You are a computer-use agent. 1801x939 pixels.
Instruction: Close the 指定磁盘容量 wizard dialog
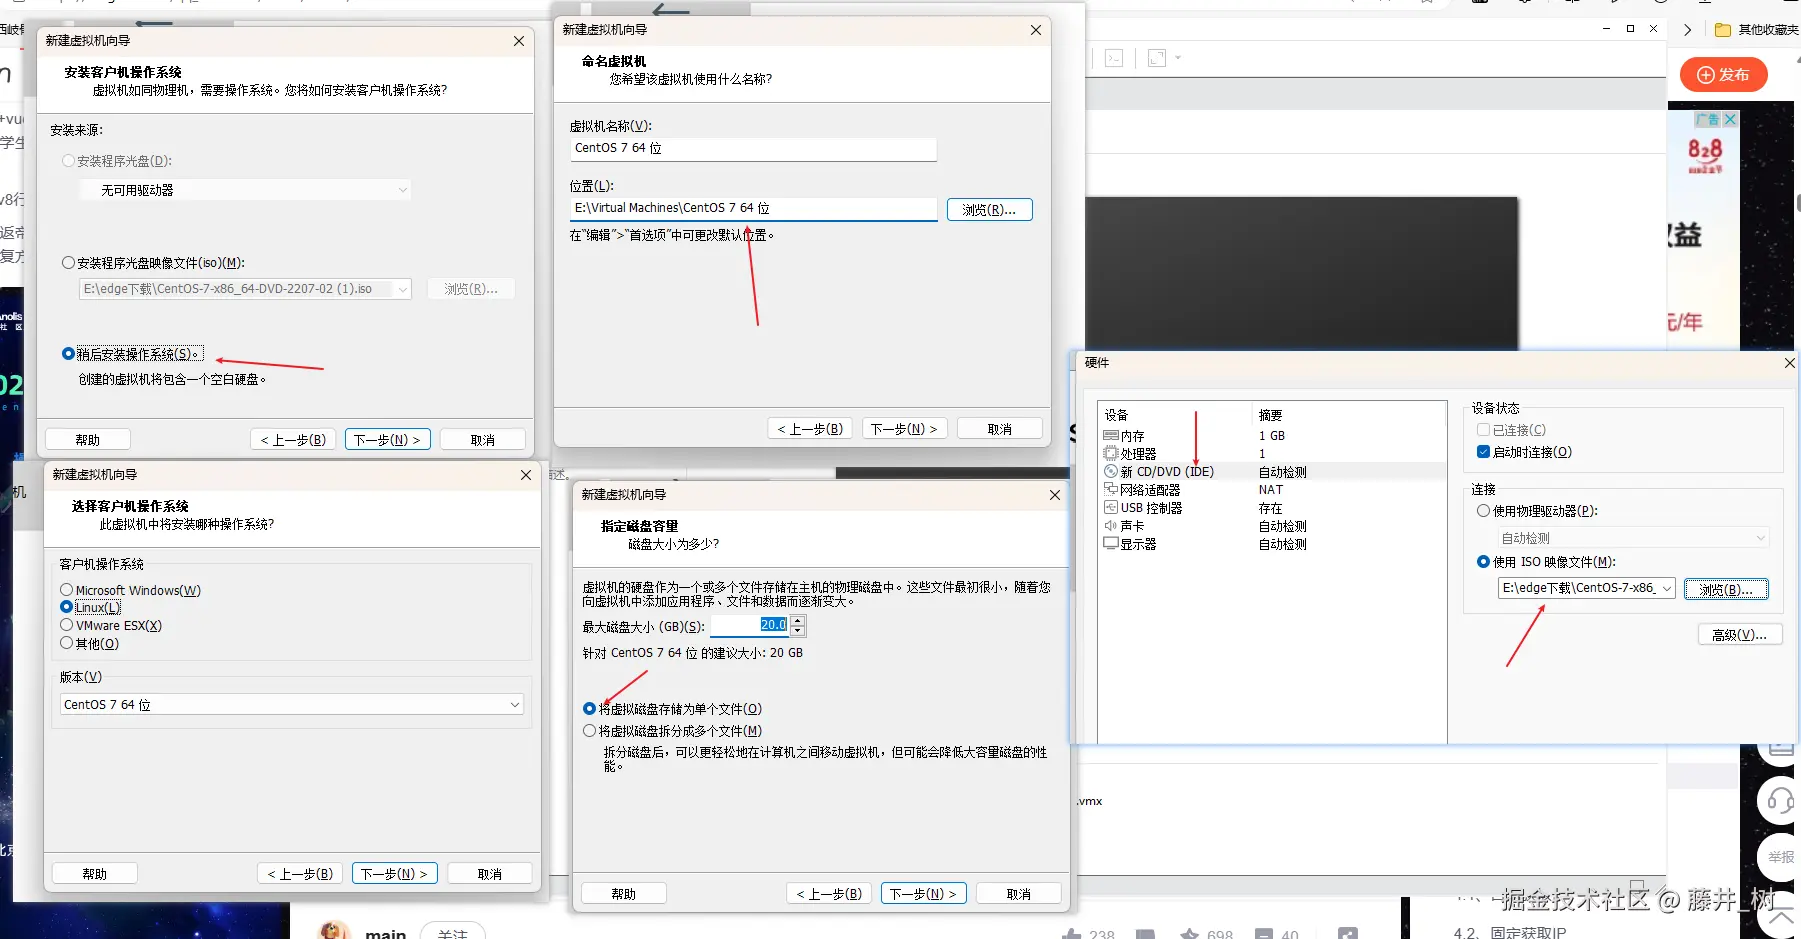[x=1055, y=495]
